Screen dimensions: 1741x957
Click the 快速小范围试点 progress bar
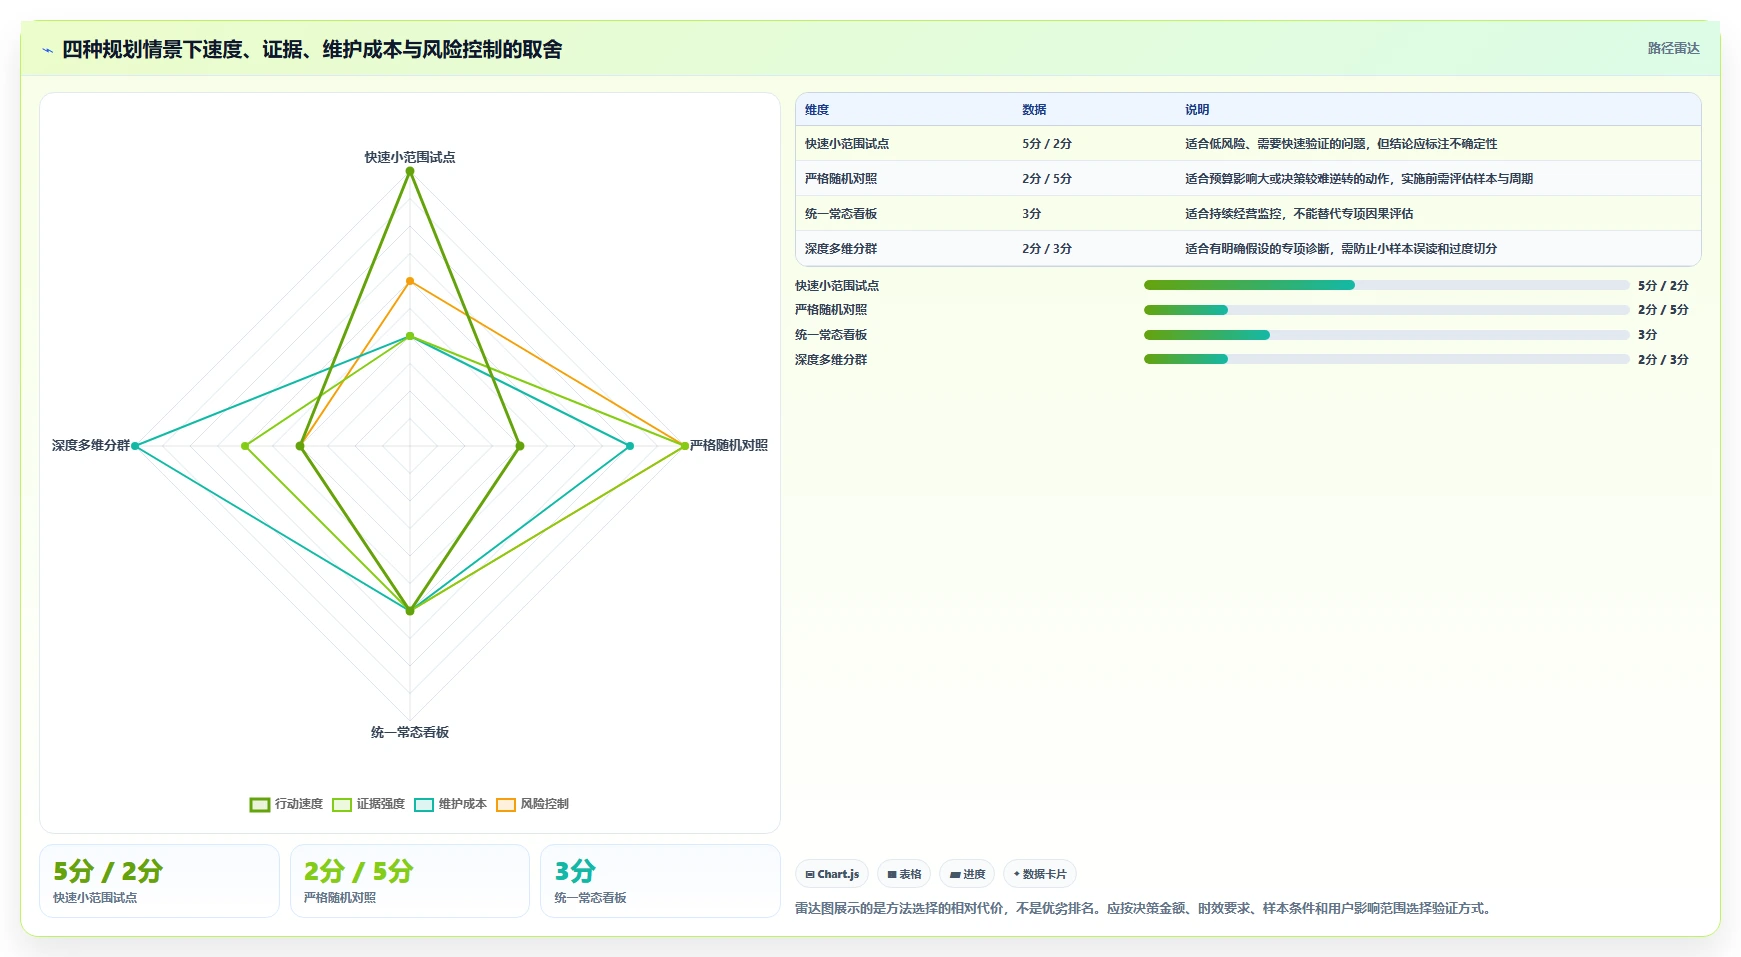pos(1386,285)
